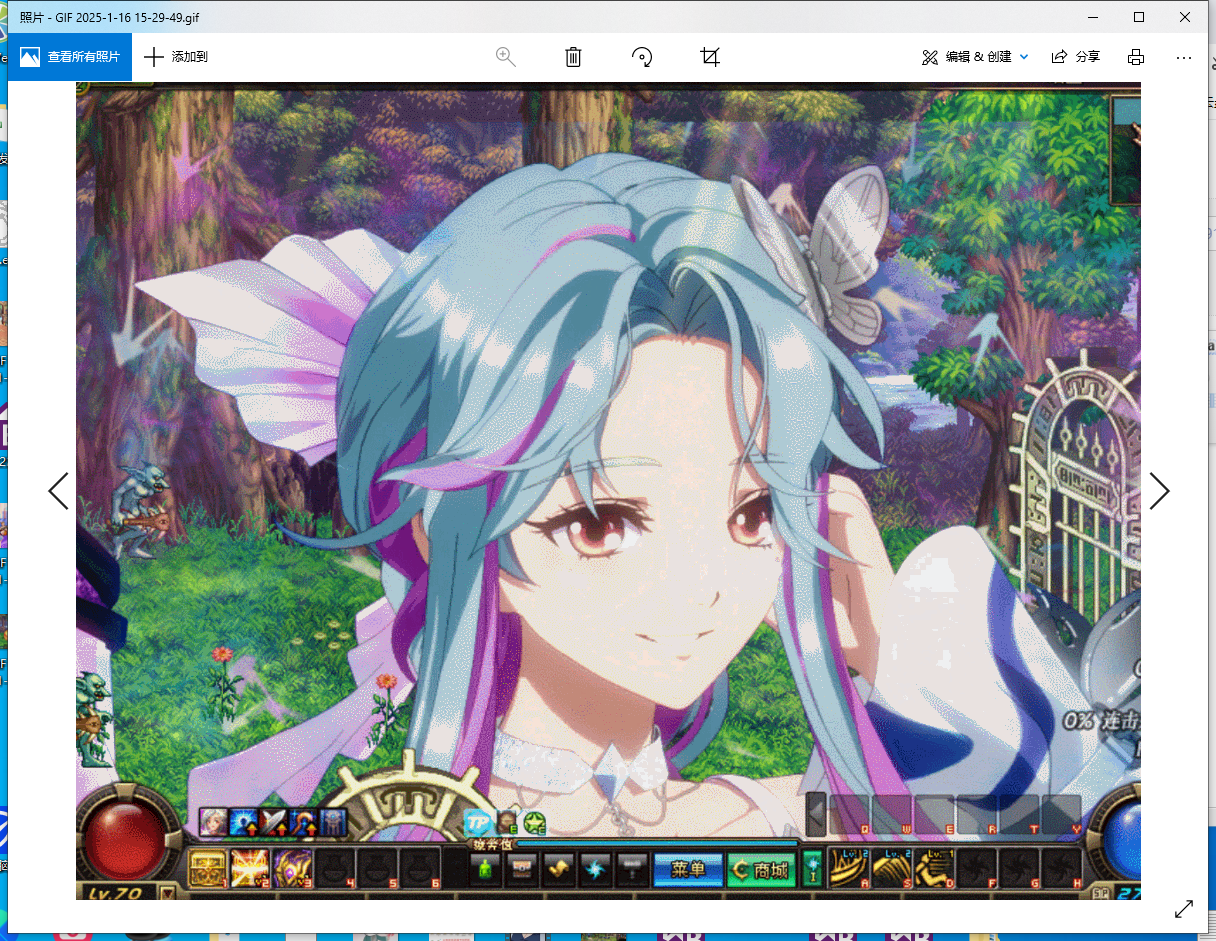
Task: Open the 添加到 menu
Action: click(176, 57)
